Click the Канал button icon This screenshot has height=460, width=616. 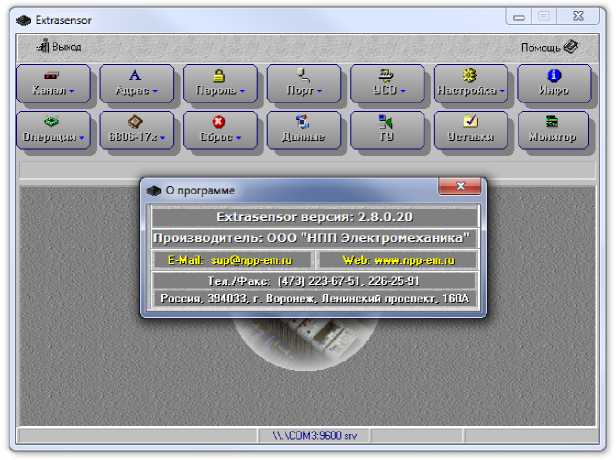pos(51,75)
